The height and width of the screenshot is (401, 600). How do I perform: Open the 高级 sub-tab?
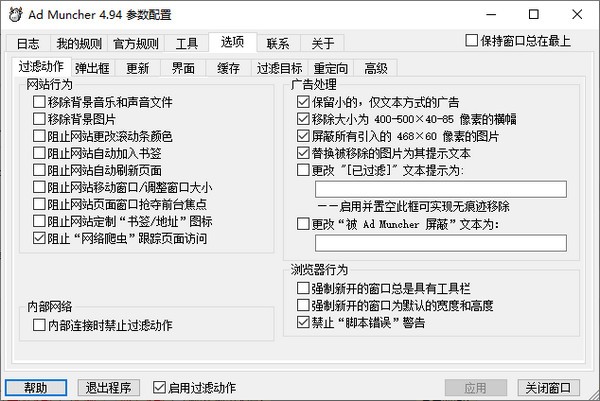[x=376, y=68]
